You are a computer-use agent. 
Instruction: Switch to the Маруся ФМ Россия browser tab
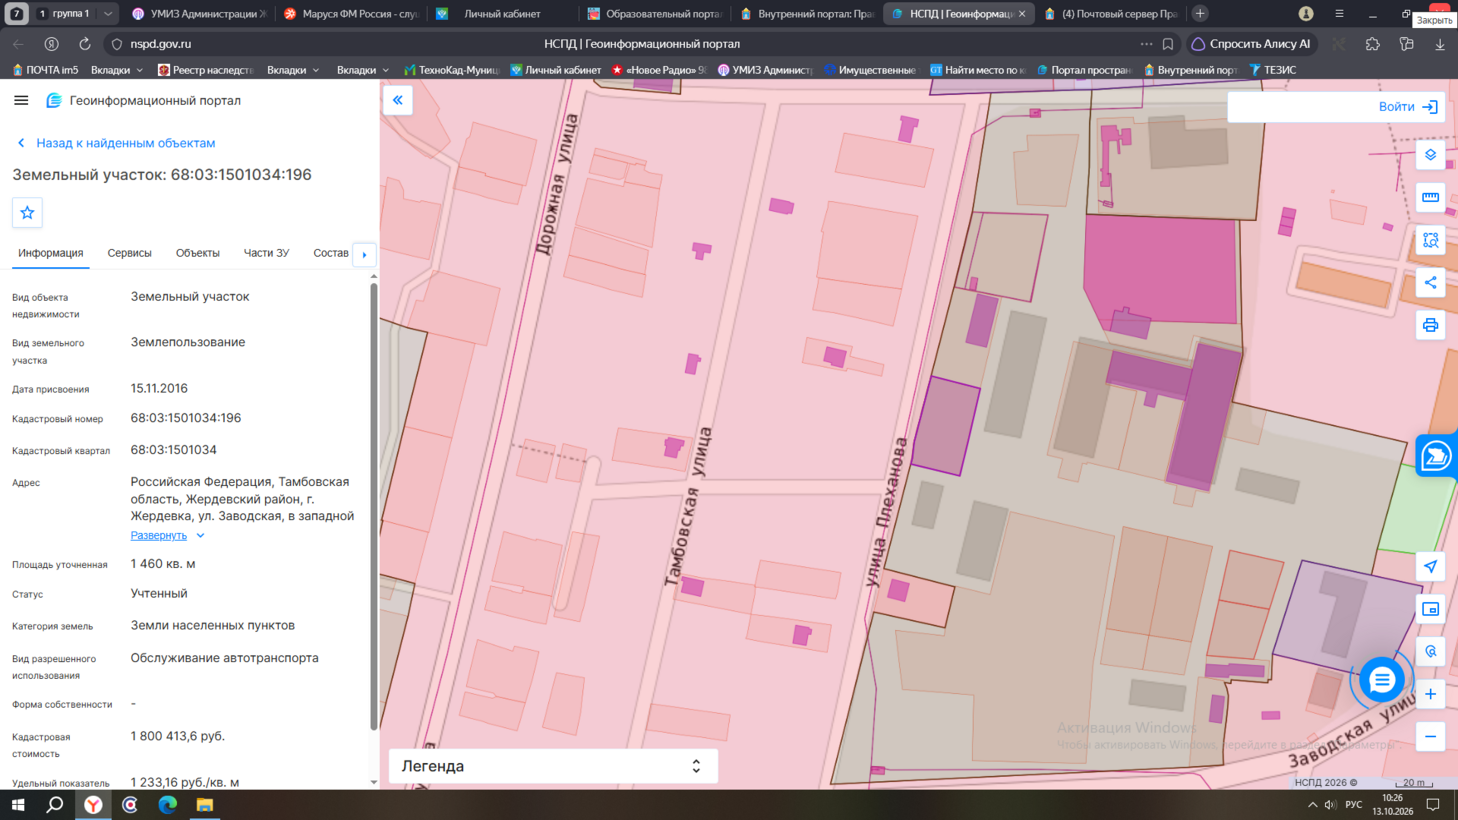point(350,14)
